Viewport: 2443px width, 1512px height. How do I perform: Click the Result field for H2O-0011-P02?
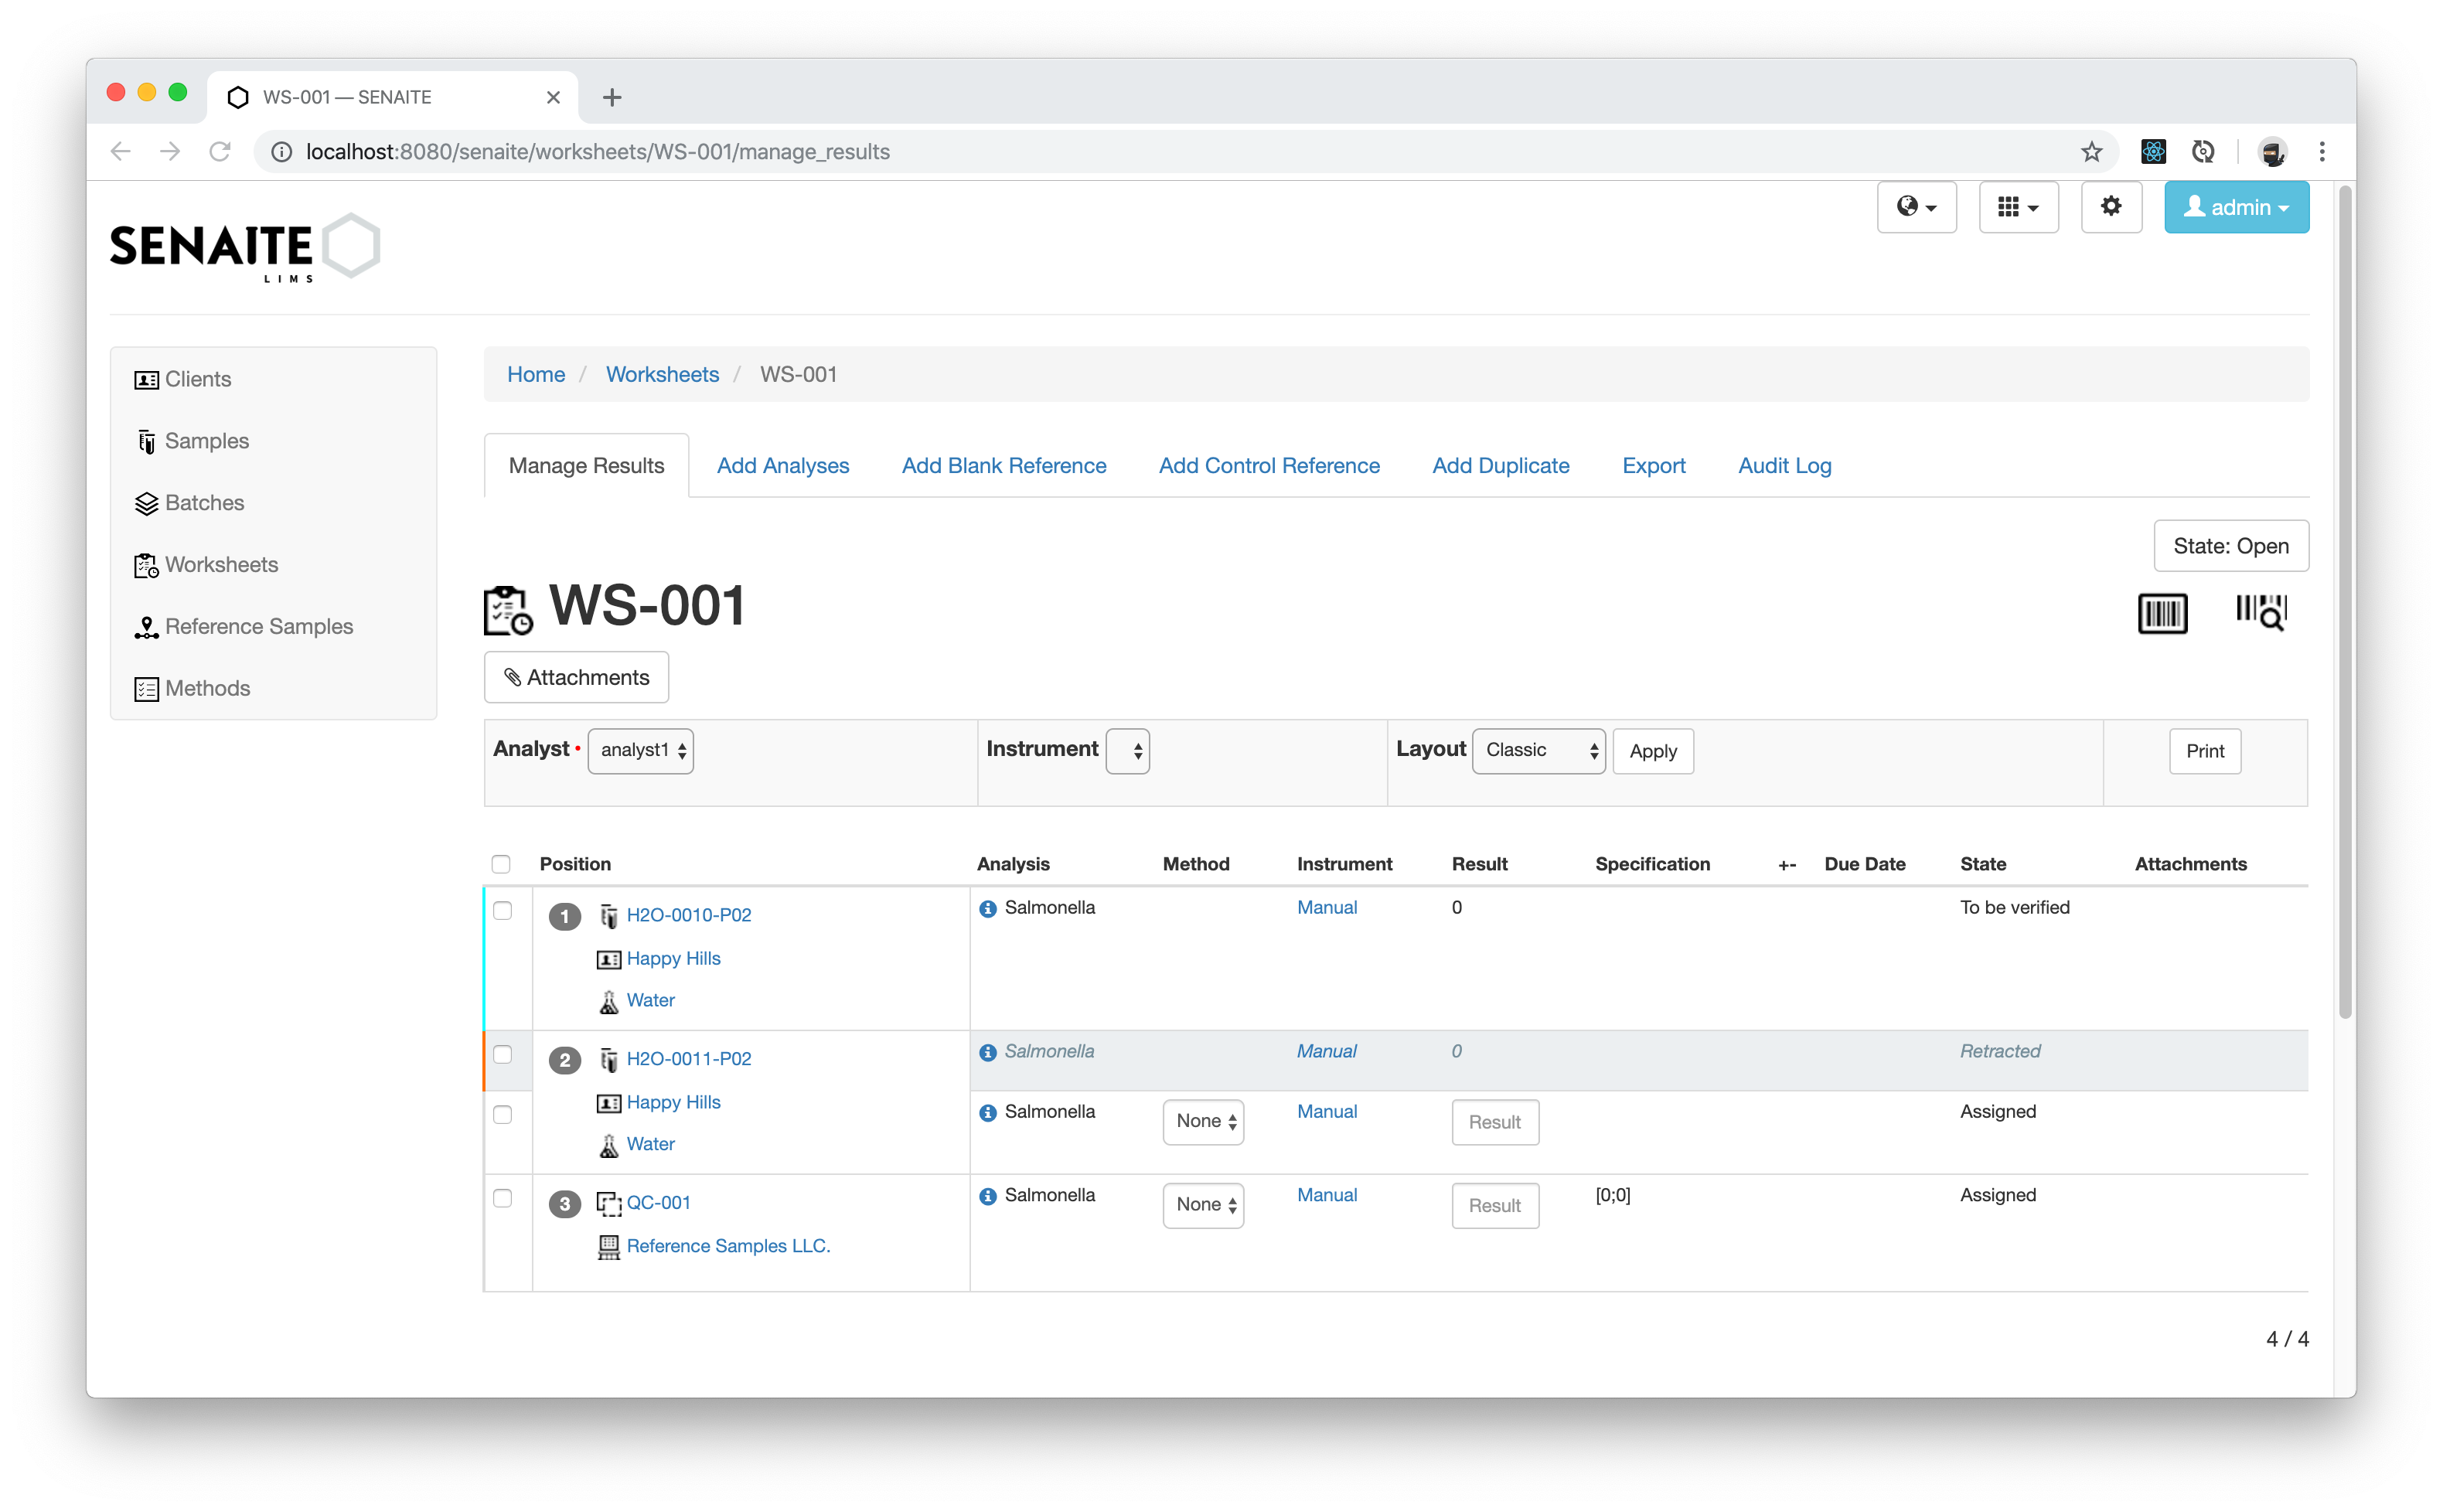(x=1495, y=1122)
